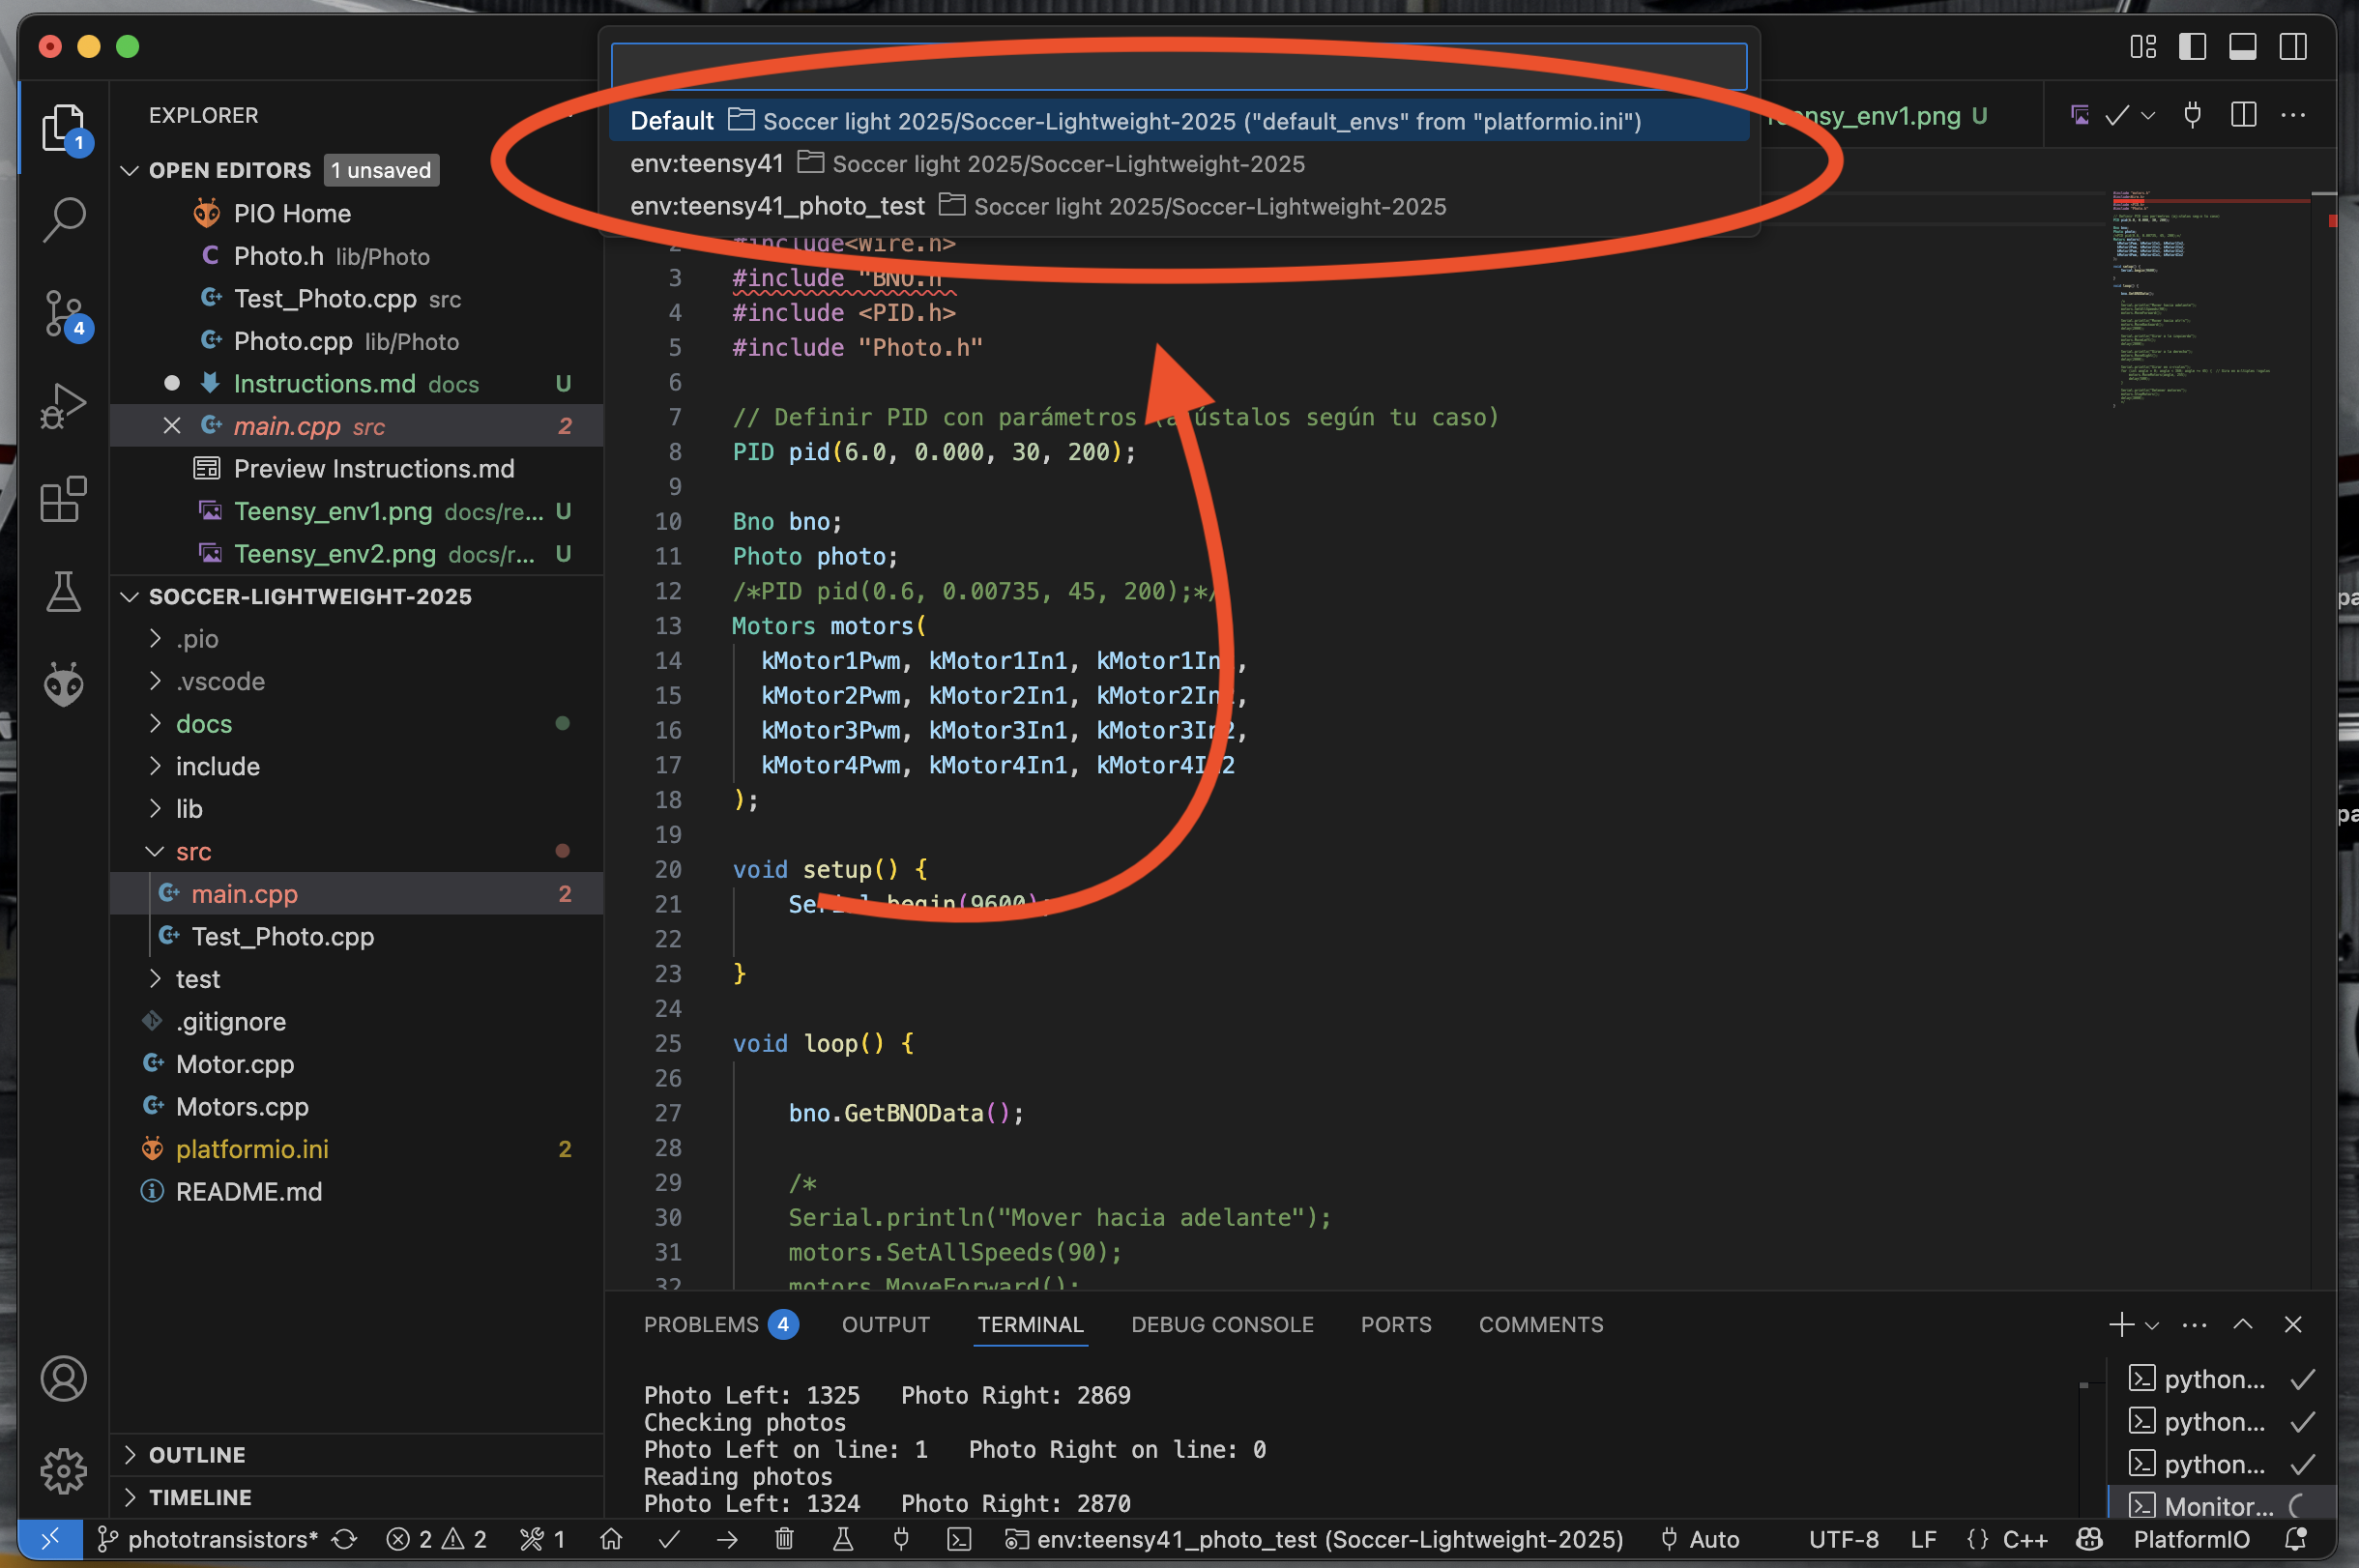Screen dimensions: 2359x1568
Task: Click PlatformIO Clean trash icon in status bar
Action: [785, 1539]
